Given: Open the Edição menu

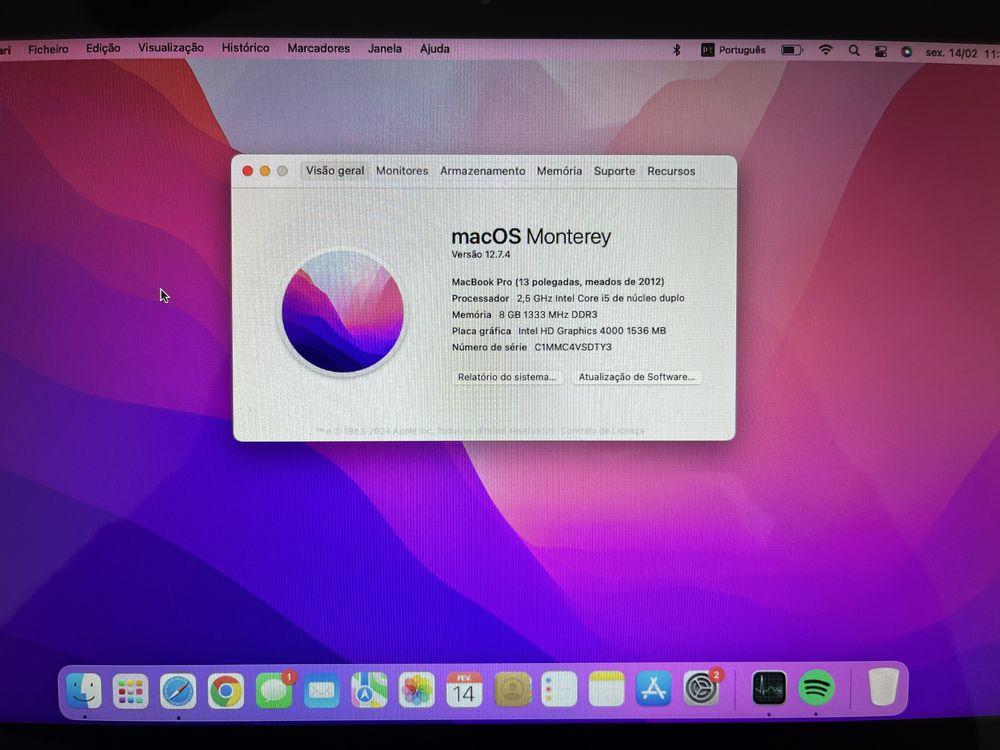Looking at the screenshot, I should tap(103, 48).
